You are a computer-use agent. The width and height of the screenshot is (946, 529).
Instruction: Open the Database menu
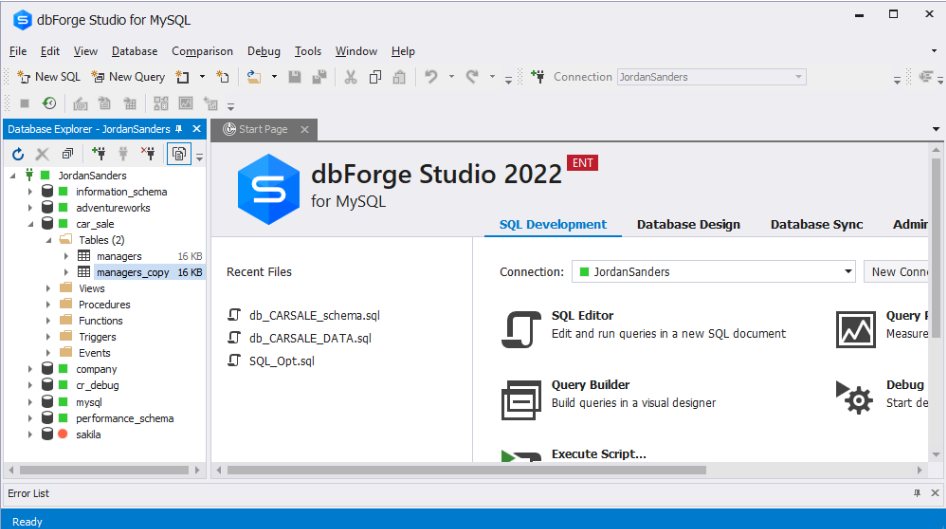point(135,51)
